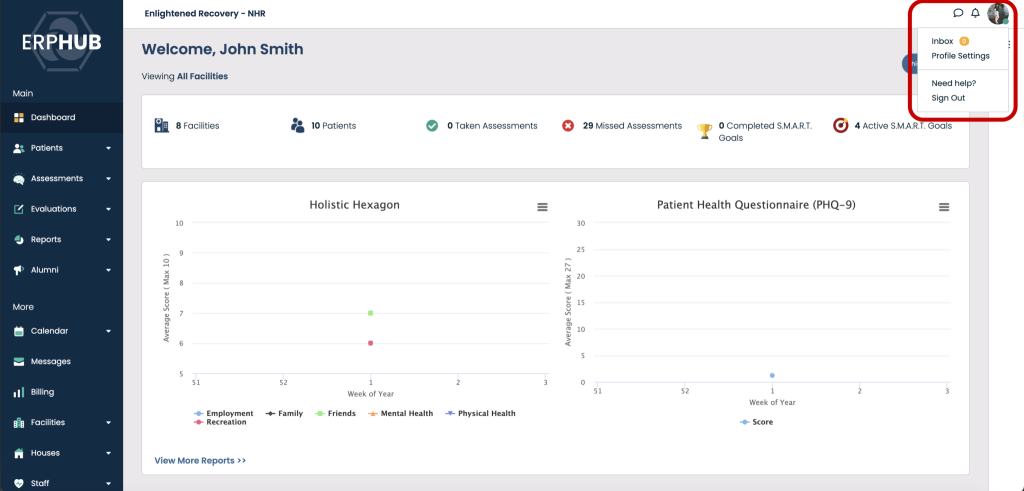Expand the Calendar submenu arrow

(108, 331)
